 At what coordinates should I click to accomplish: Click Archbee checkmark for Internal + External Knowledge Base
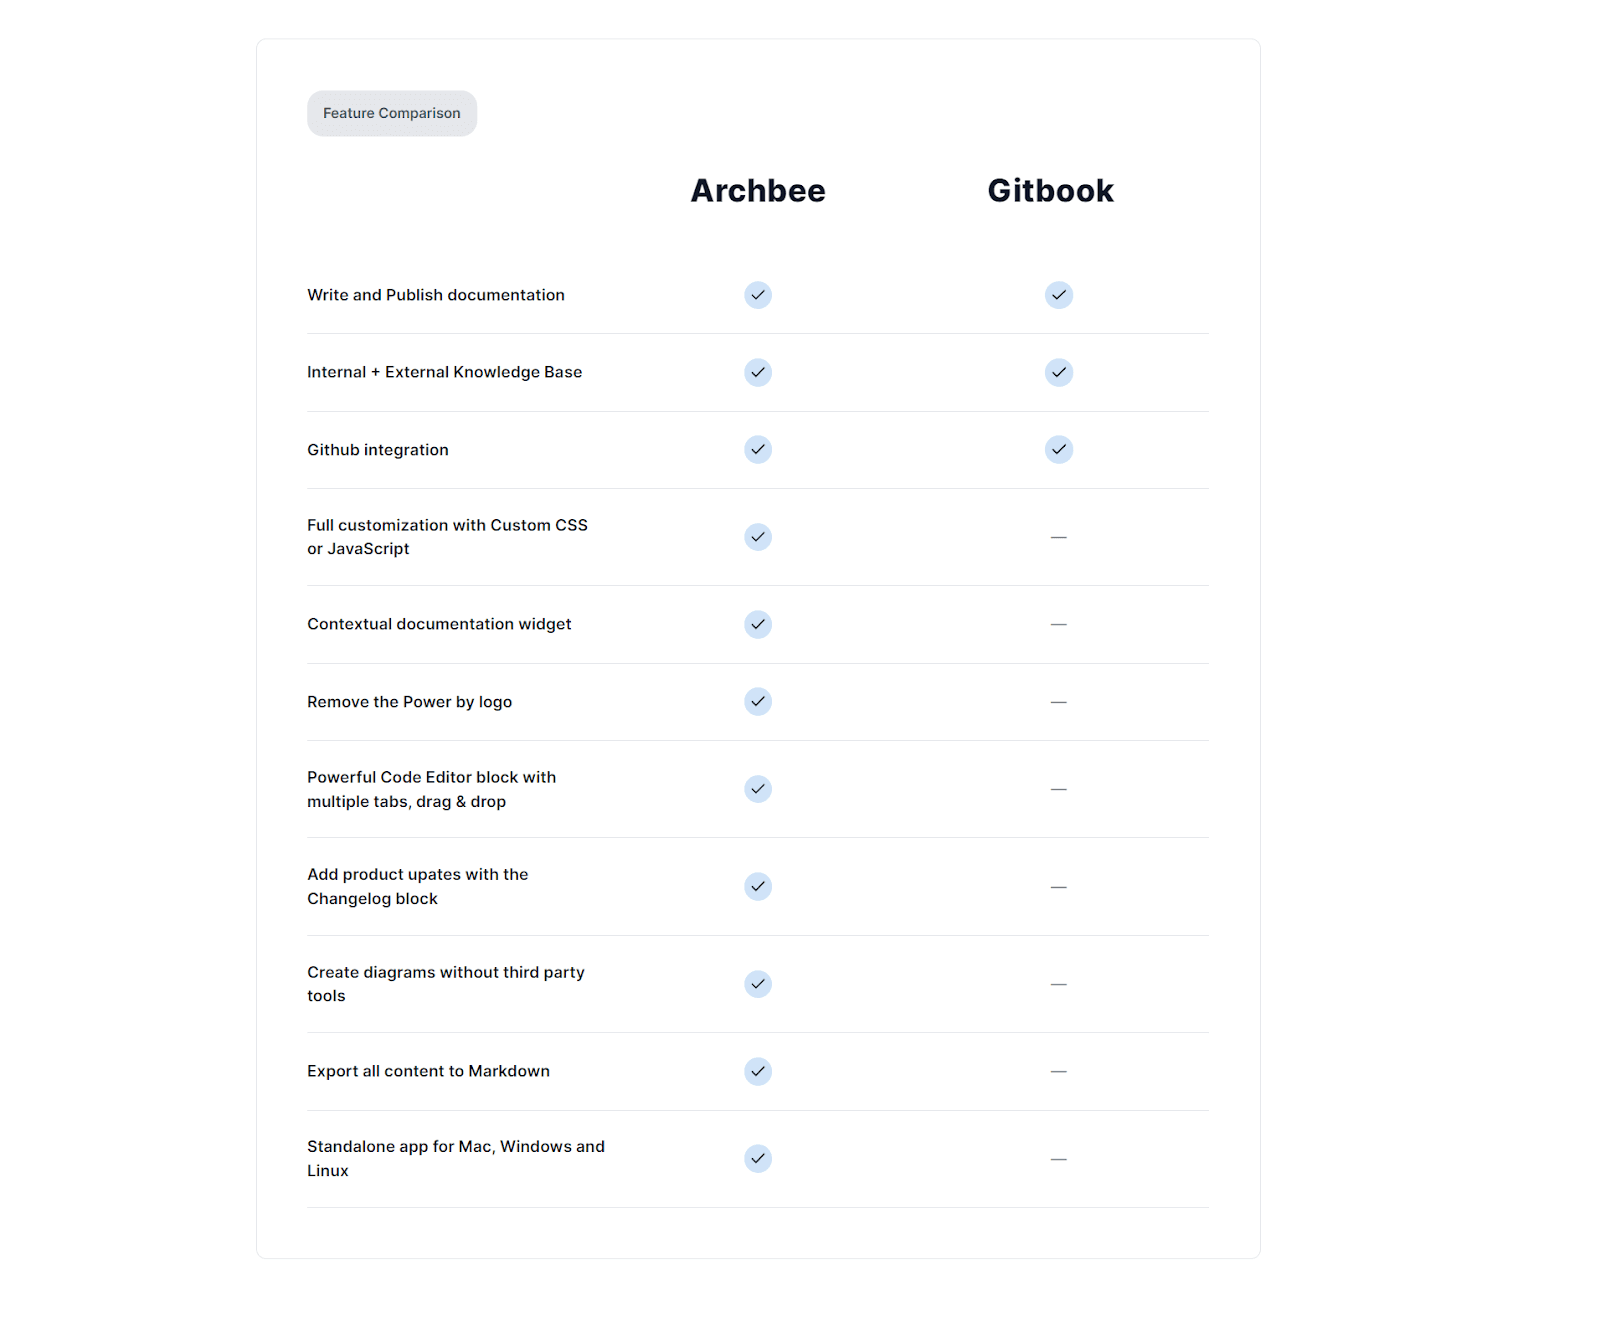coord(758,372)
